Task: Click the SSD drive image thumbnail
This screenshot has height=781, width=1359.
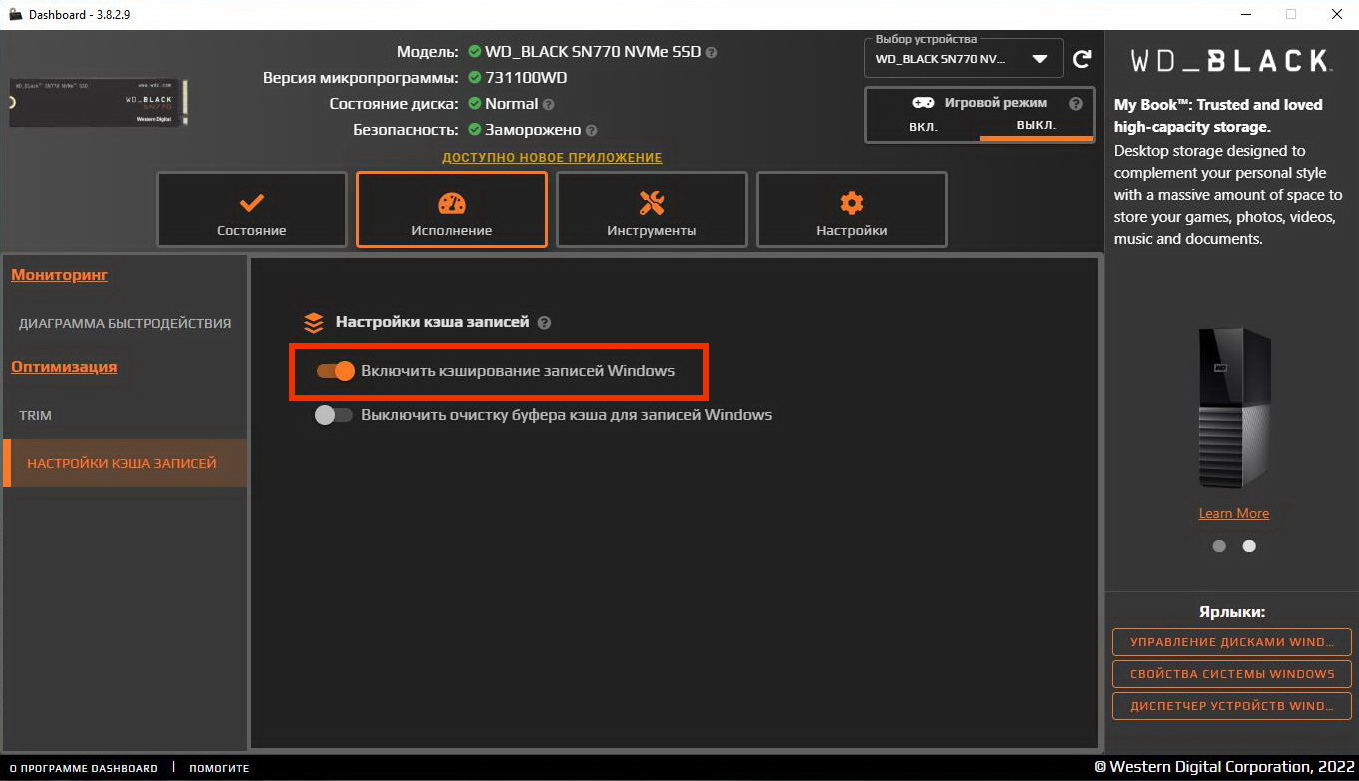Action: click(99, 103)
